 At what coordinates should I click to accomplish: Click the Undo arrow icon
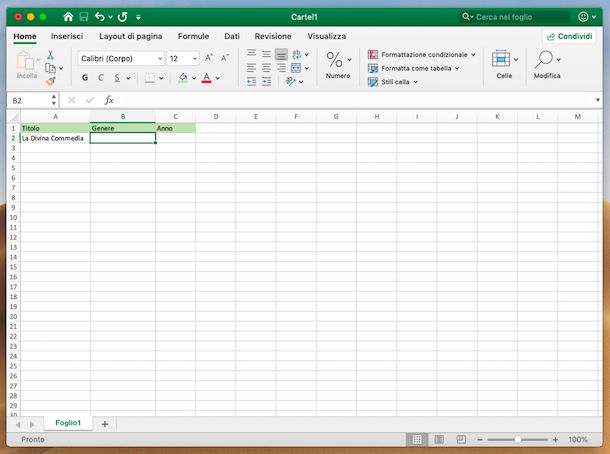coord(100,17)
